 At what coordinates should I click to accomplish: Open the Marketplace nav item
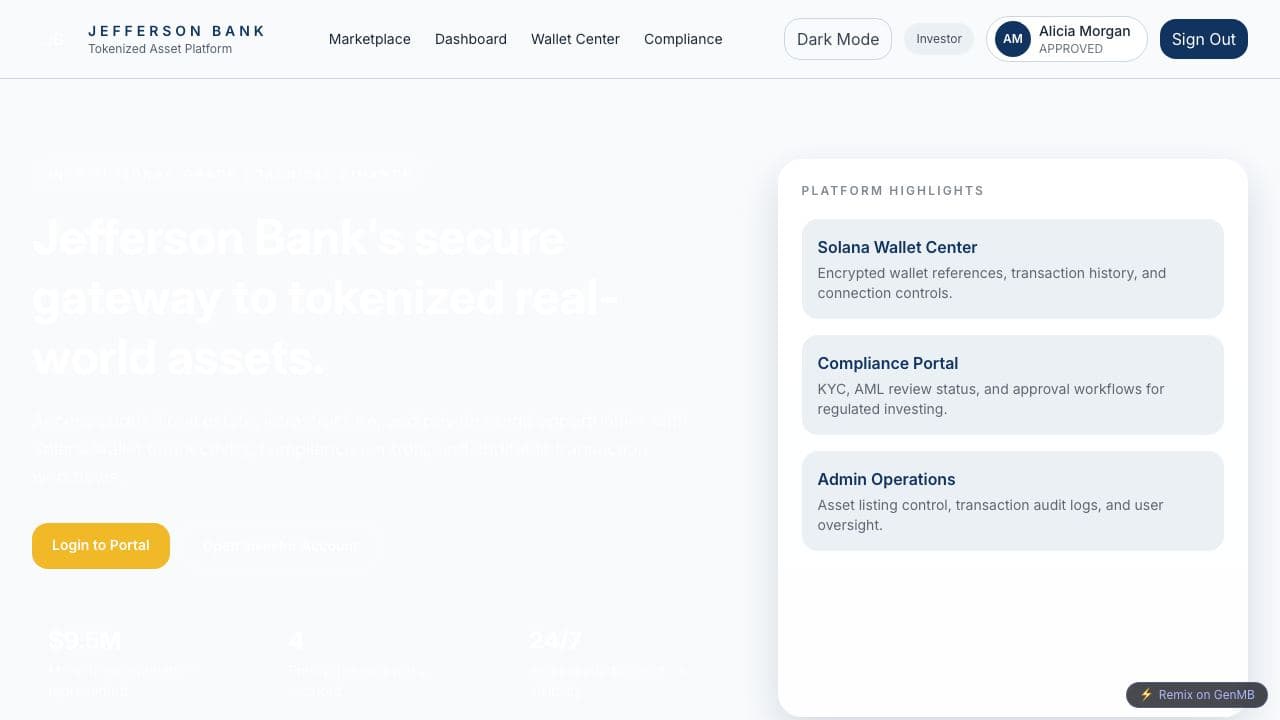click(x=370, y=39)
